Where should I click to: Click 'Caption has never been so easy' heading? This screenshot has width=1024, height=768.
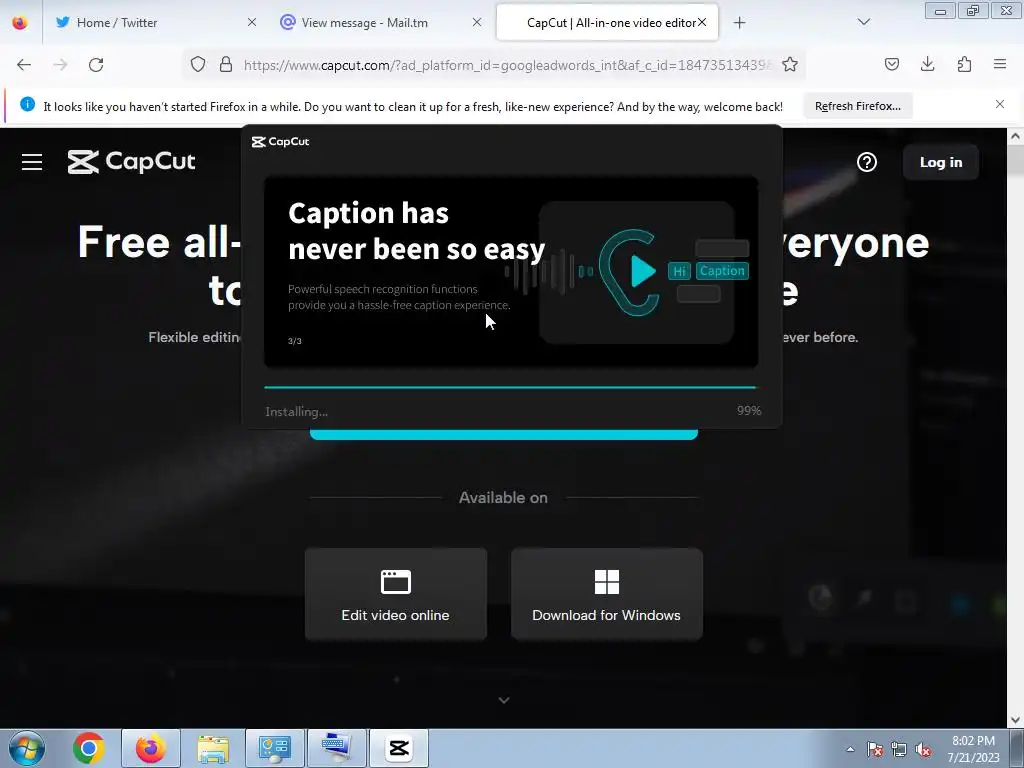(417, 231)
